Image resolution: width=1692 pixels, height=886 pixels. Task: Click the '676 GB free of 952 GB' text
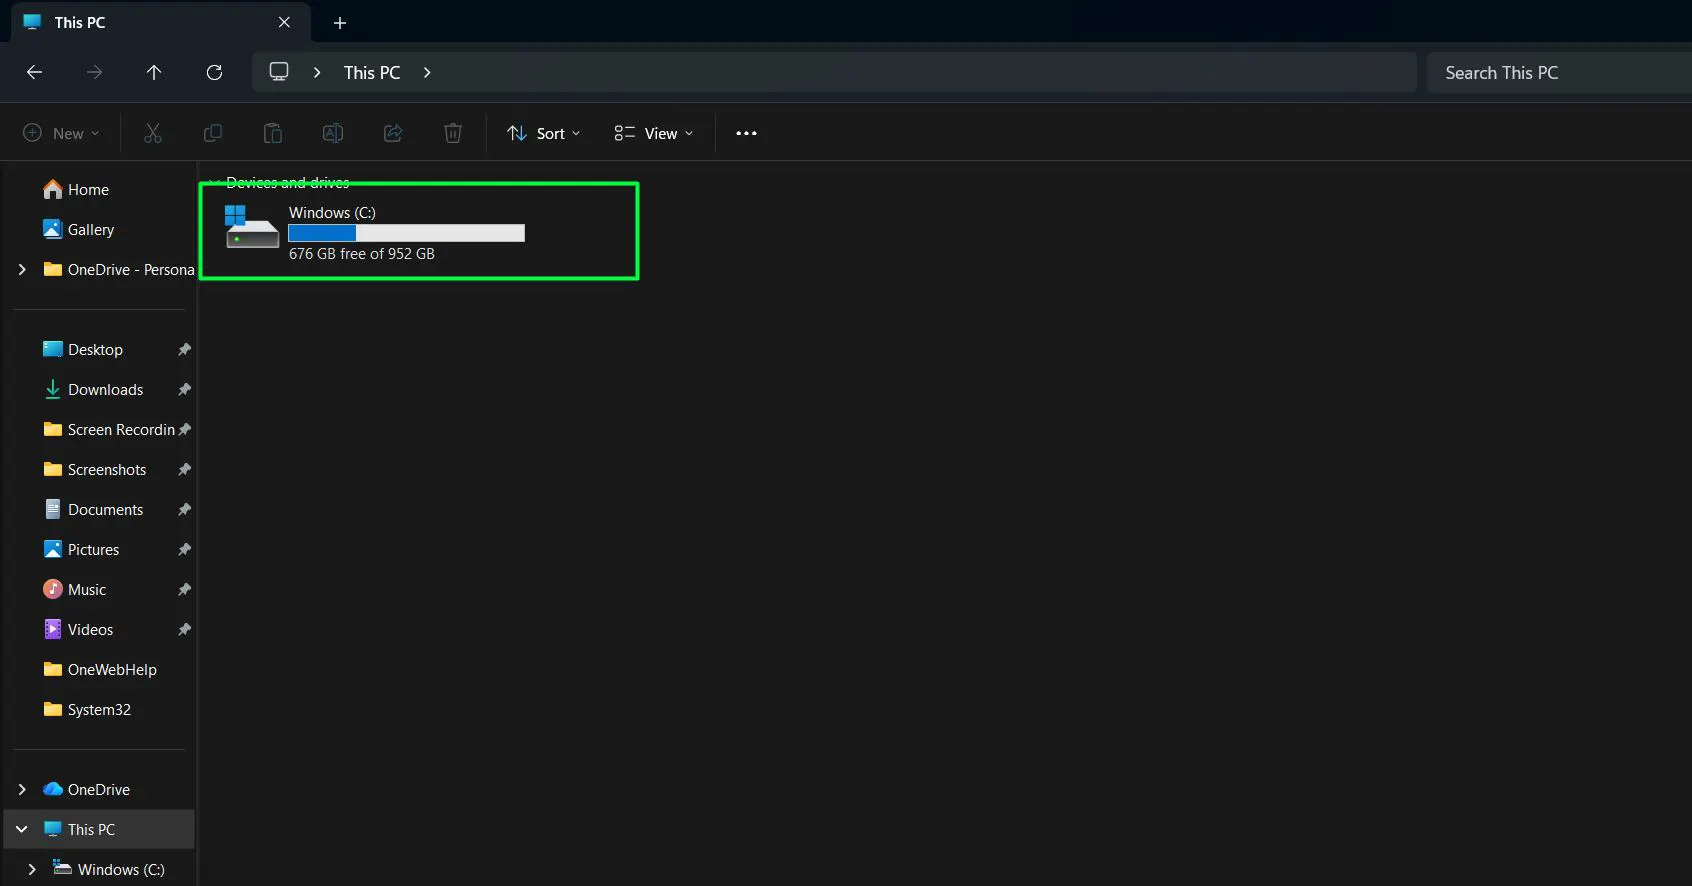(362, 254)
